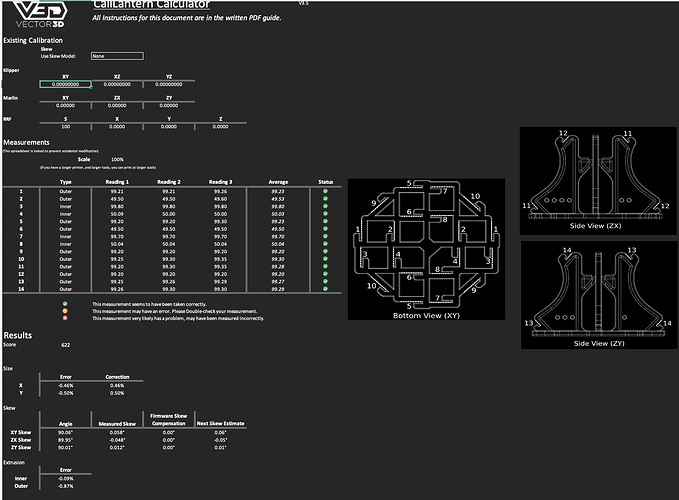Click the green status dot for row 4
The width and height of the screenshot is (679, 500).
(325, 213)
